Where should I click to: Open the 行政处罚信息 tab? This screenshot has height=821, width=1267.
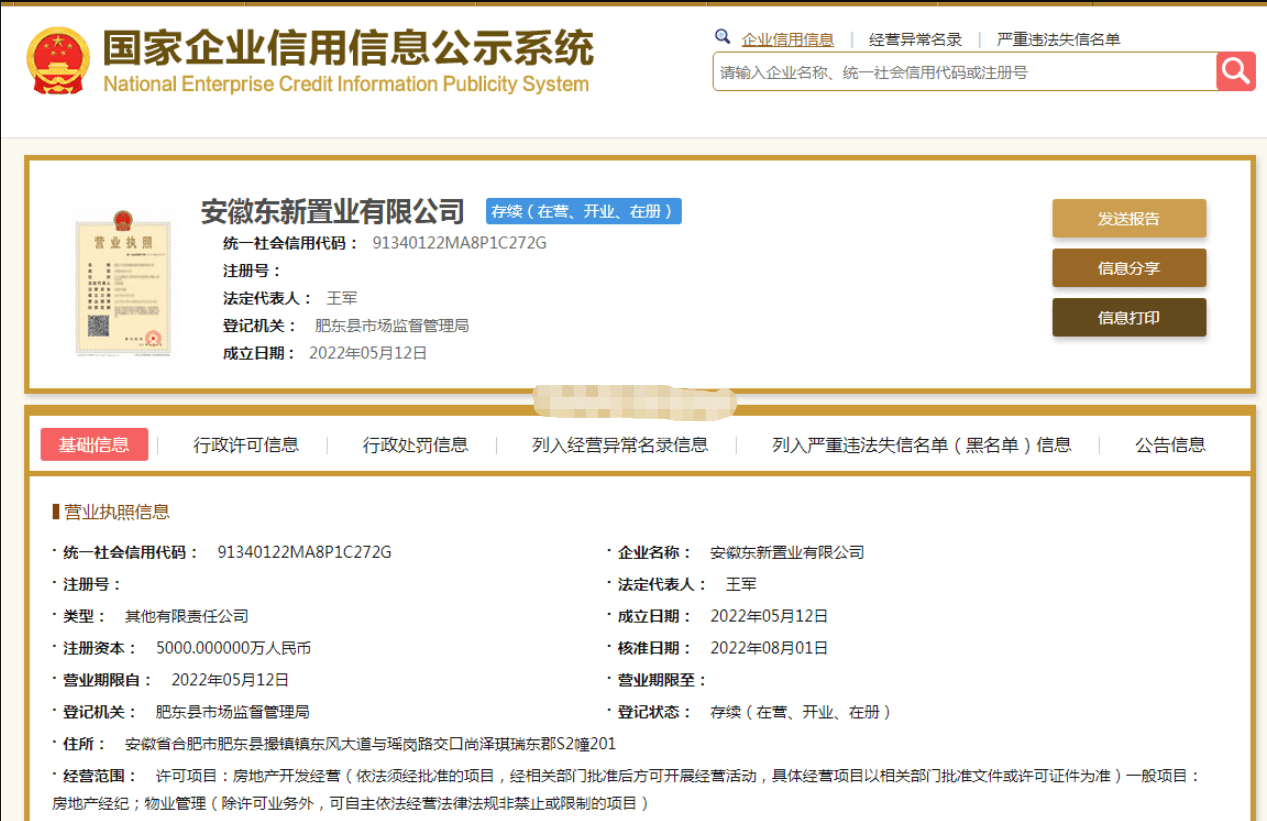coord(415,445)
